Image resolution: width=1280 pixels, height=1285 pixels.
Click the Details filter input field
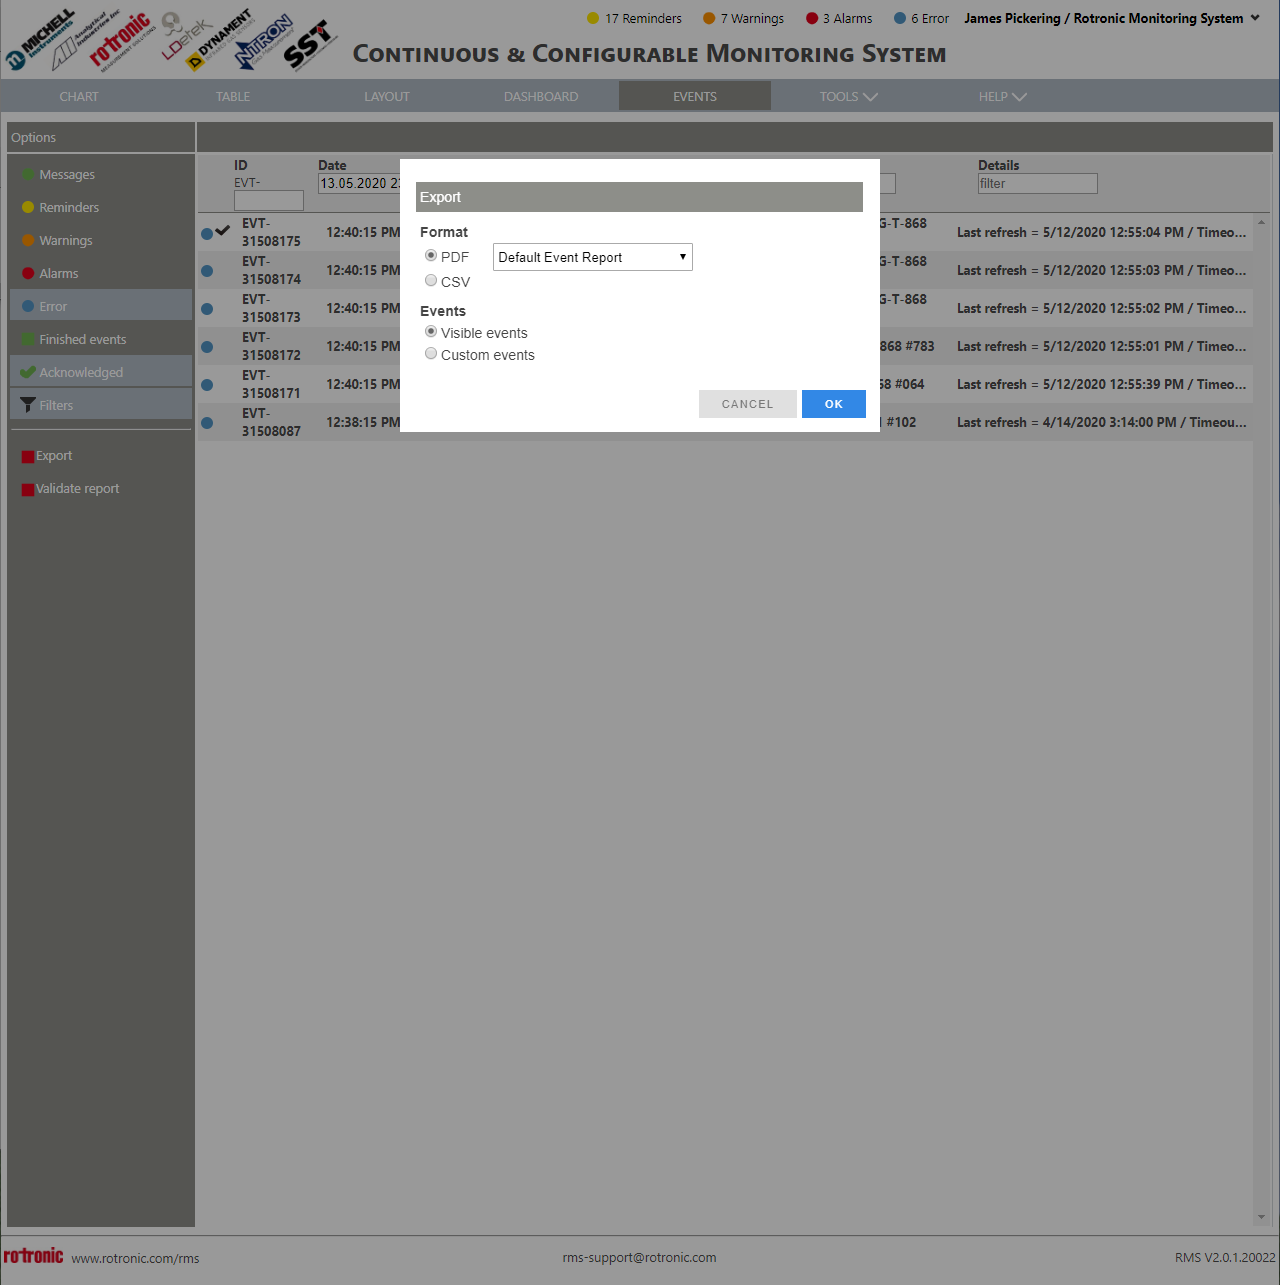[1037, 183]
